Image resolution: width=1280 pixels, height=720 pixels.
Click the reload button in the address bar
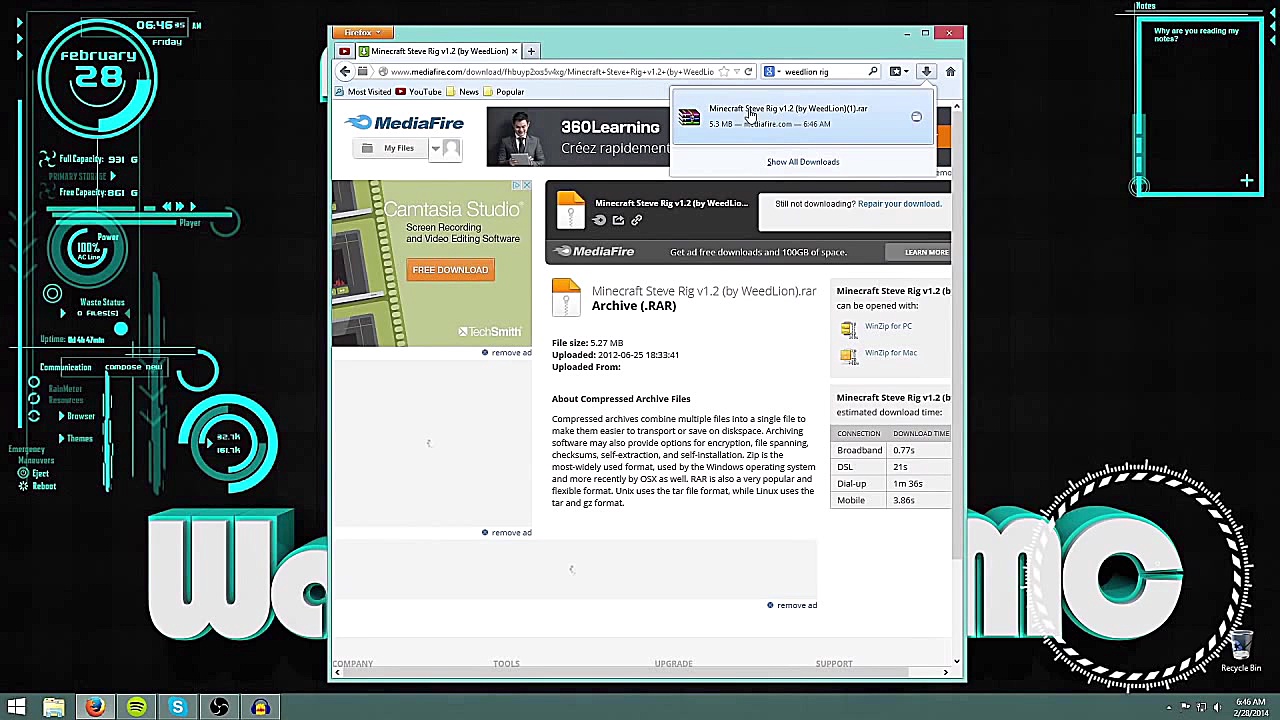tap(748, 72)
